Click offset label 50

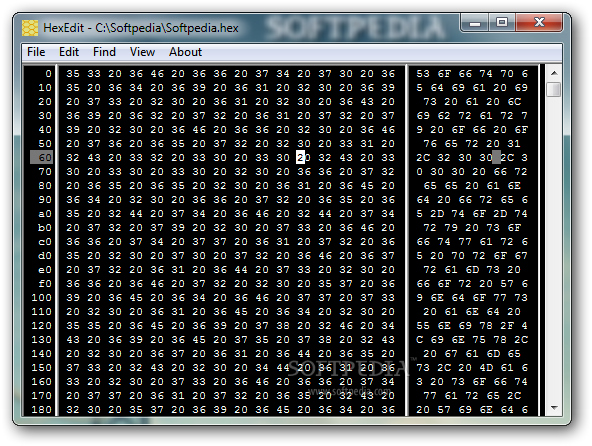click(45, 144)
